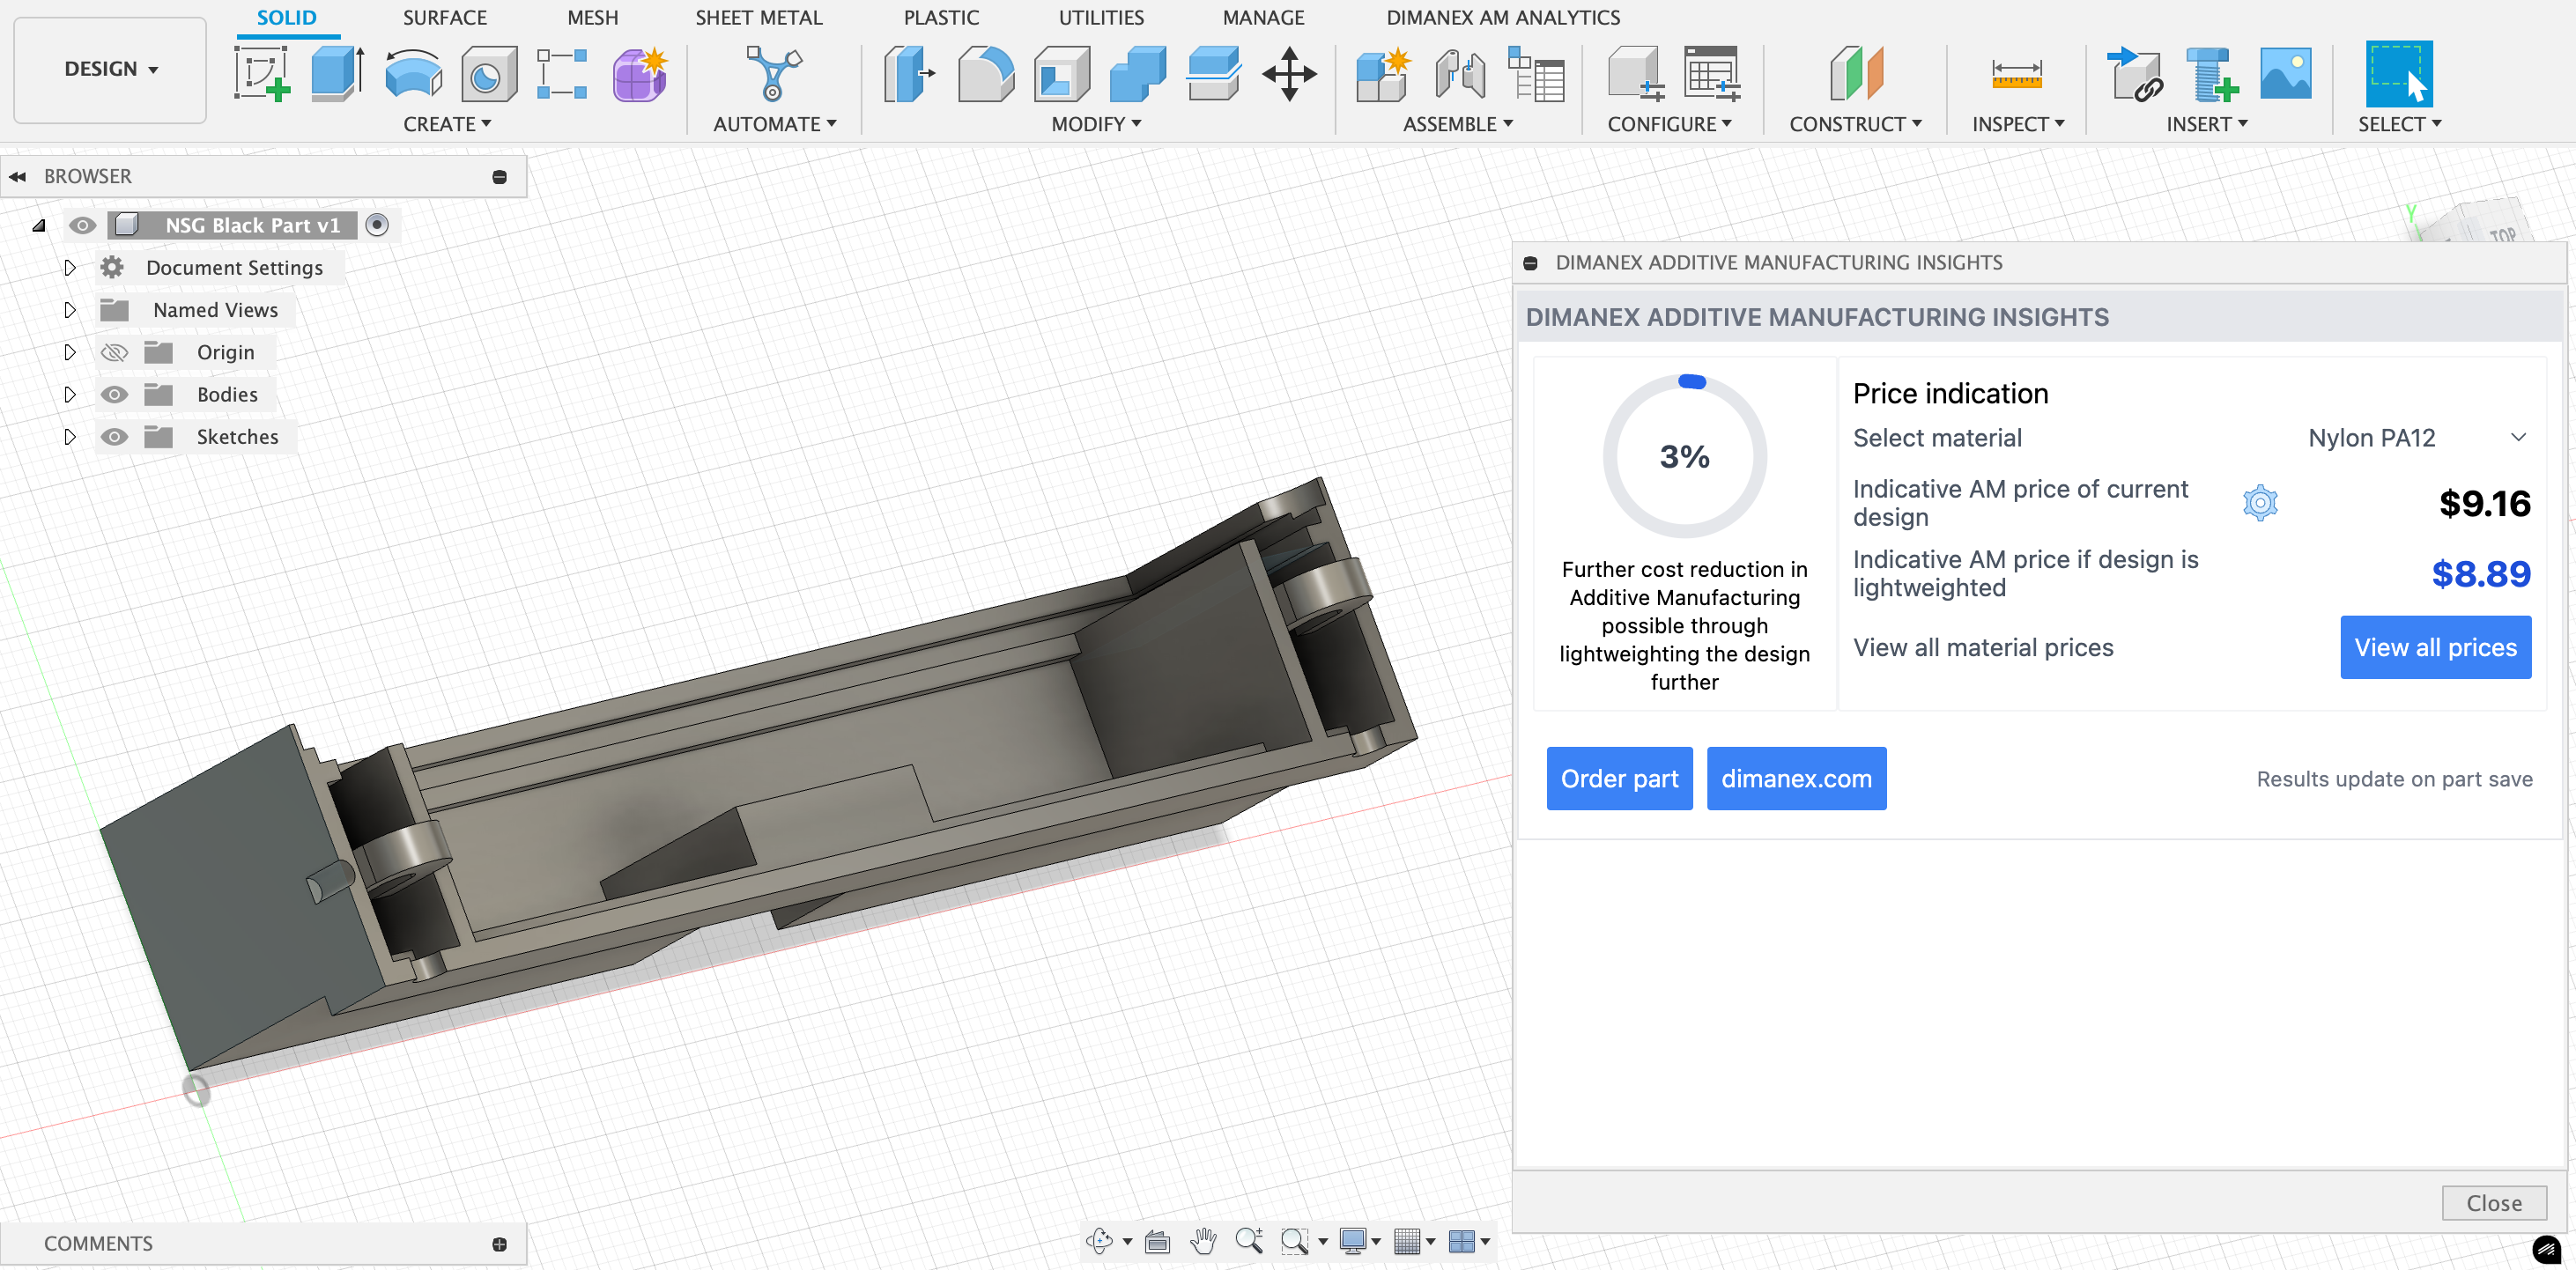
Task: Hide the Bodies folder visibility
Action: click(x=114, y=395)
